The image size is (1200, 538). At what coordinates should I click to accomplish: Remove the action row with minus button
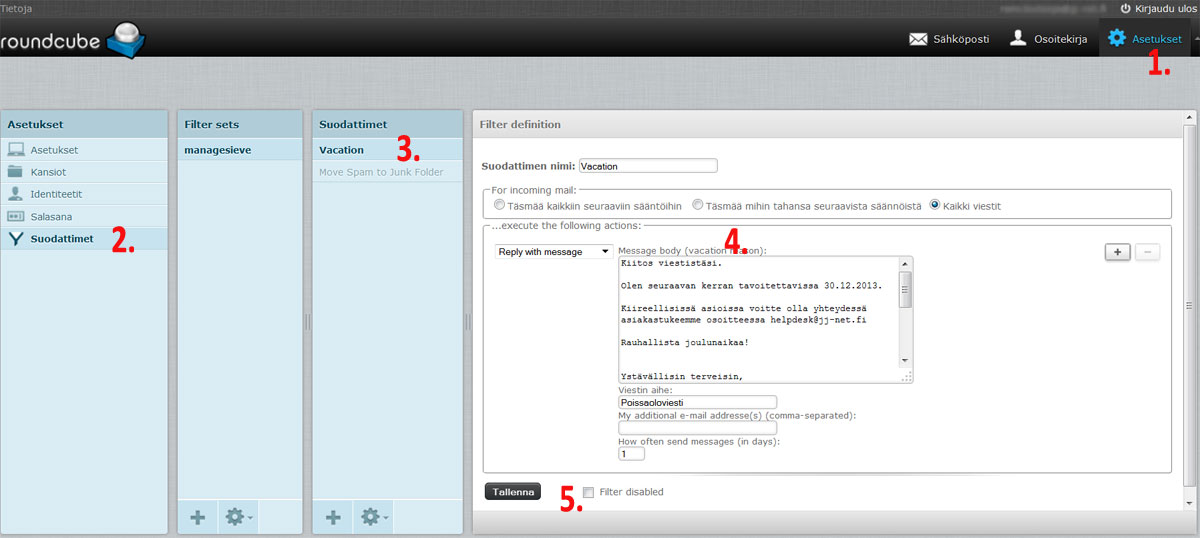coord(1147,252)
